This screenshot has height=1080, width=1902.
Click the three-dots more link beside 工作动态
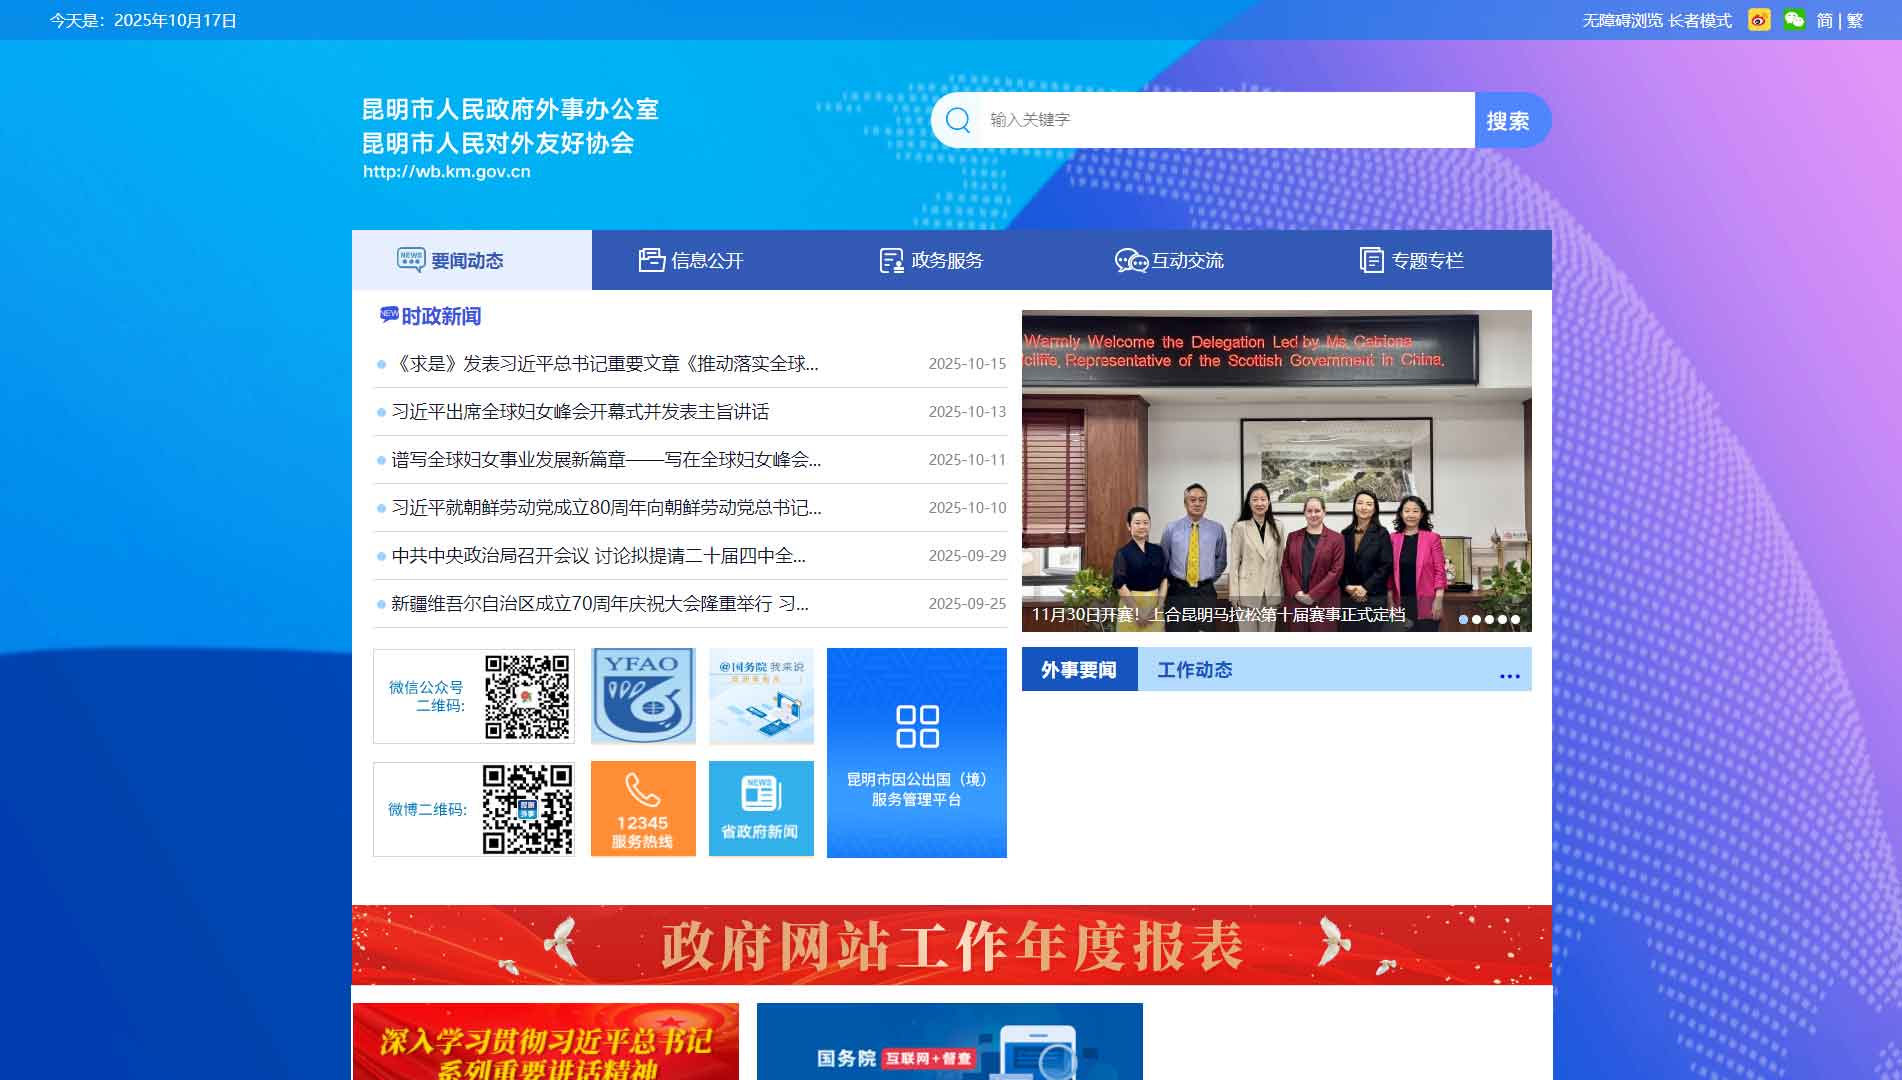(1510, 676)
